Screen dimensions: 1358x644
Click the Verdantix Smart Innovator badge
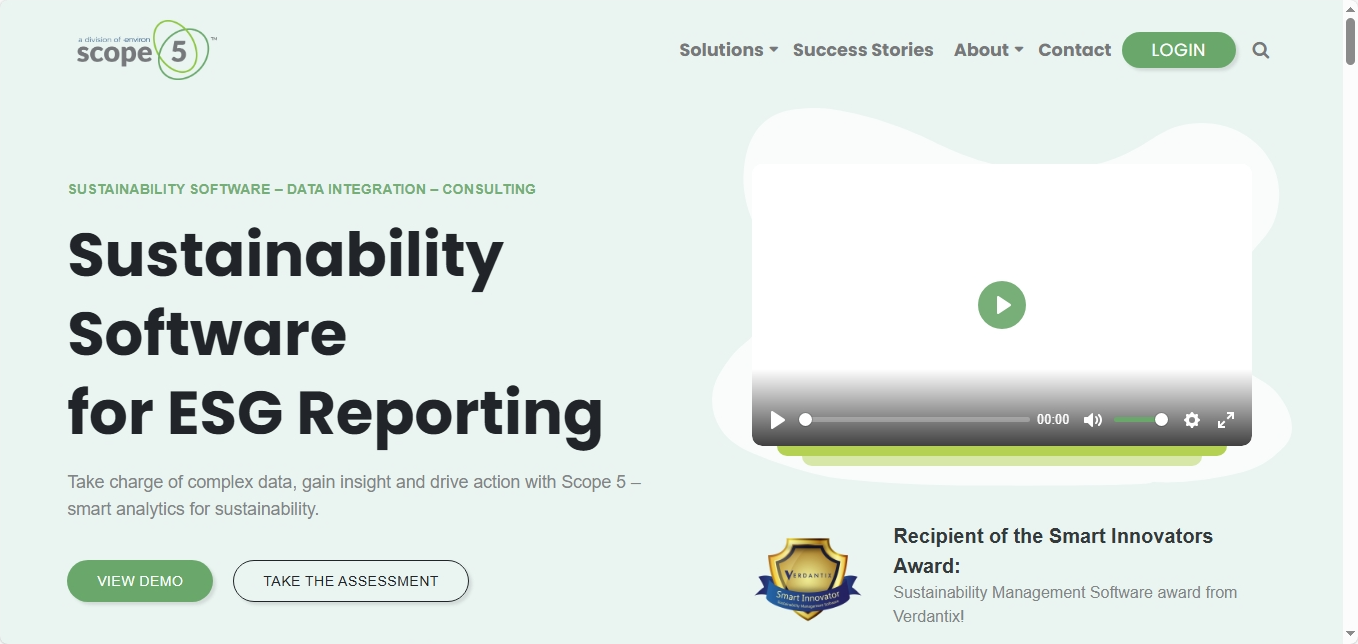[x=808, y=578]
